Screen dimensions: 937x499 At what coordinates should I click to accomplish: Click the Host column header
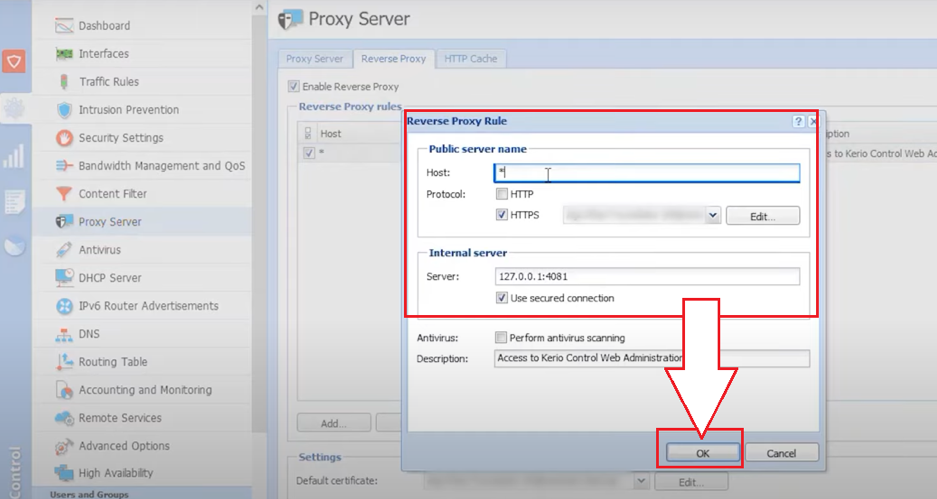[330, 134]
